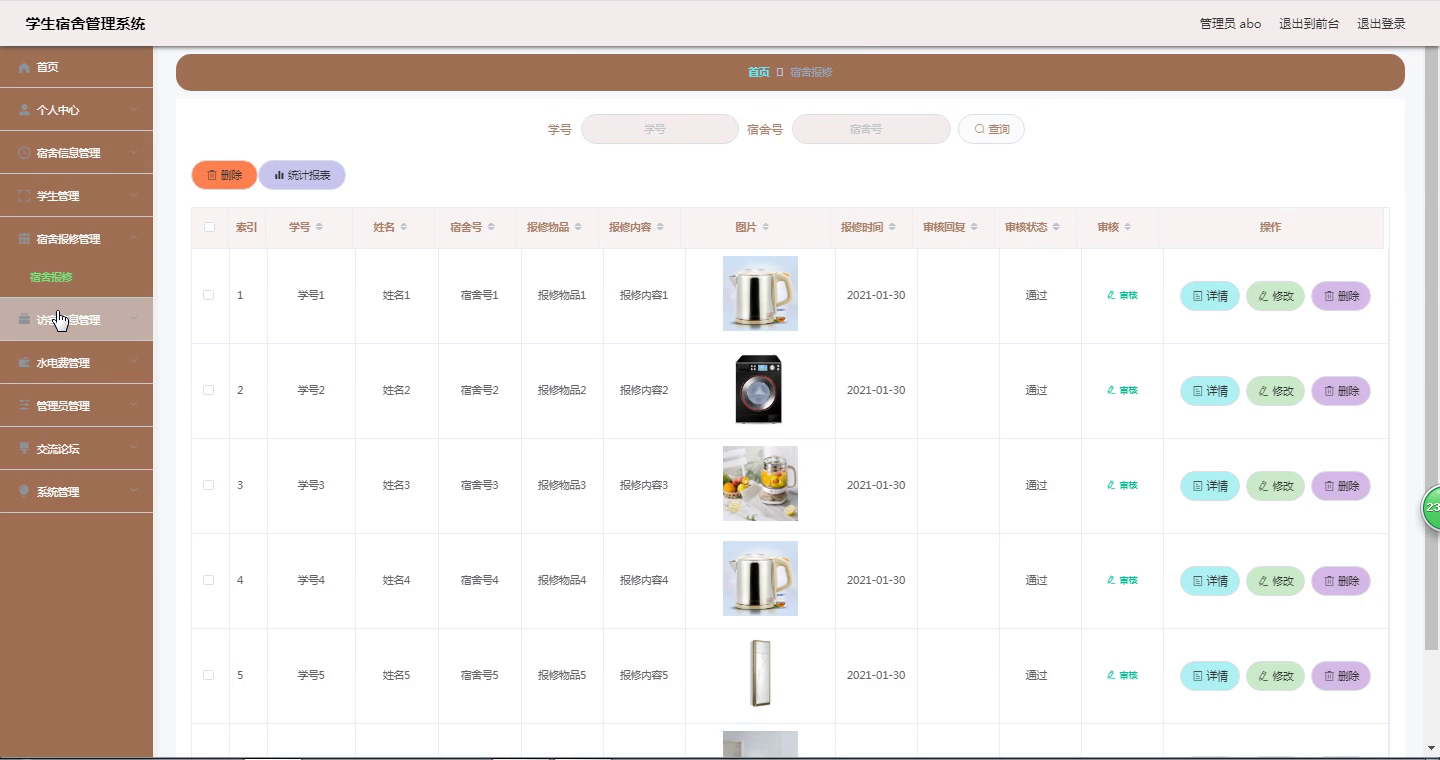Expand the 宿舍信息管理 chevron

tap(134, 153)
